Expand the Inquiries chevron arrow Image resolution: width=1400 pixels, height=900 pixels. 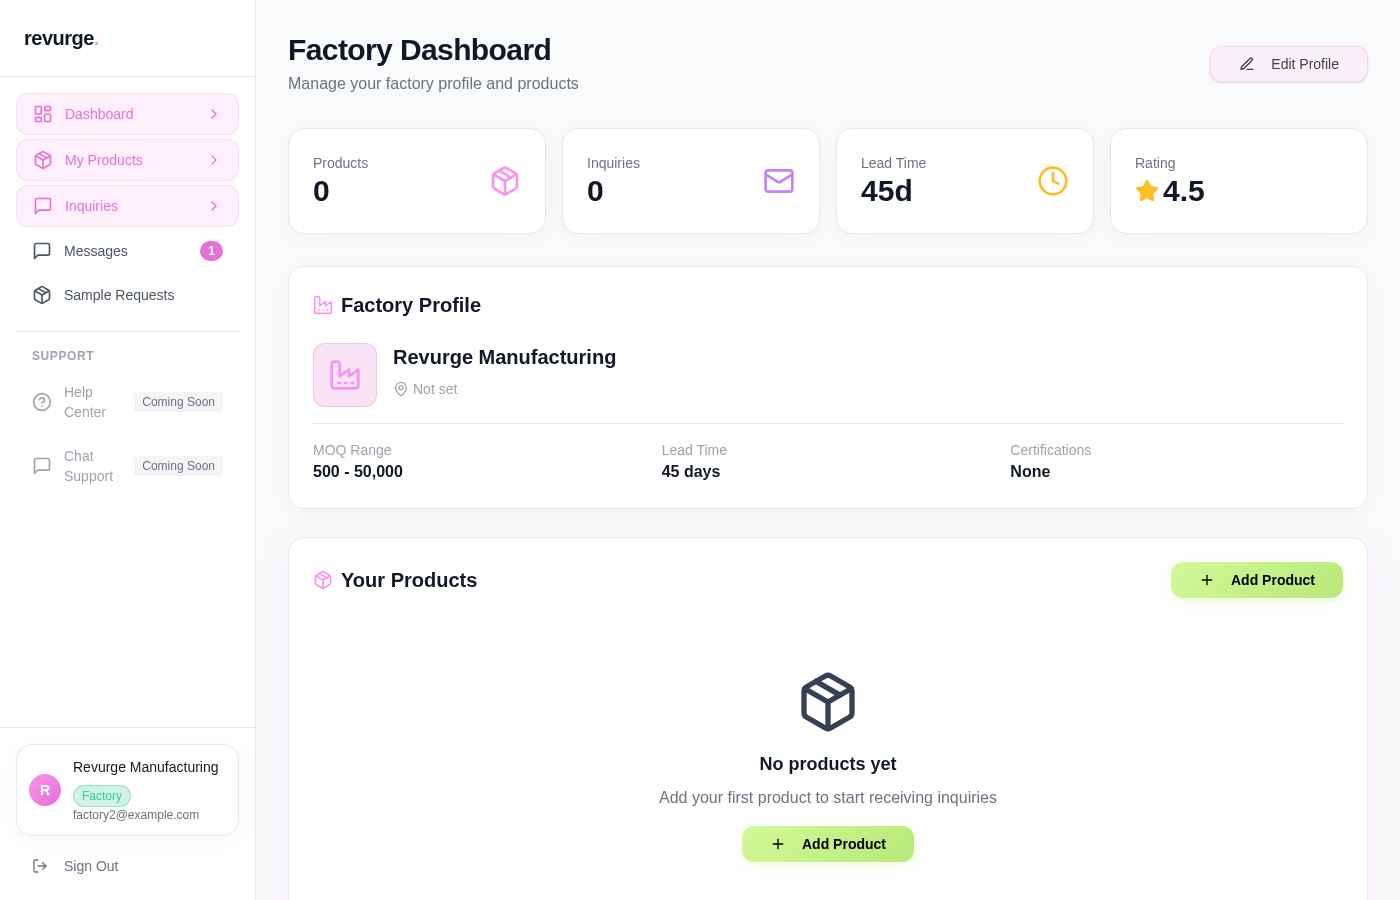pyautogui.click(x=214, y=206)
